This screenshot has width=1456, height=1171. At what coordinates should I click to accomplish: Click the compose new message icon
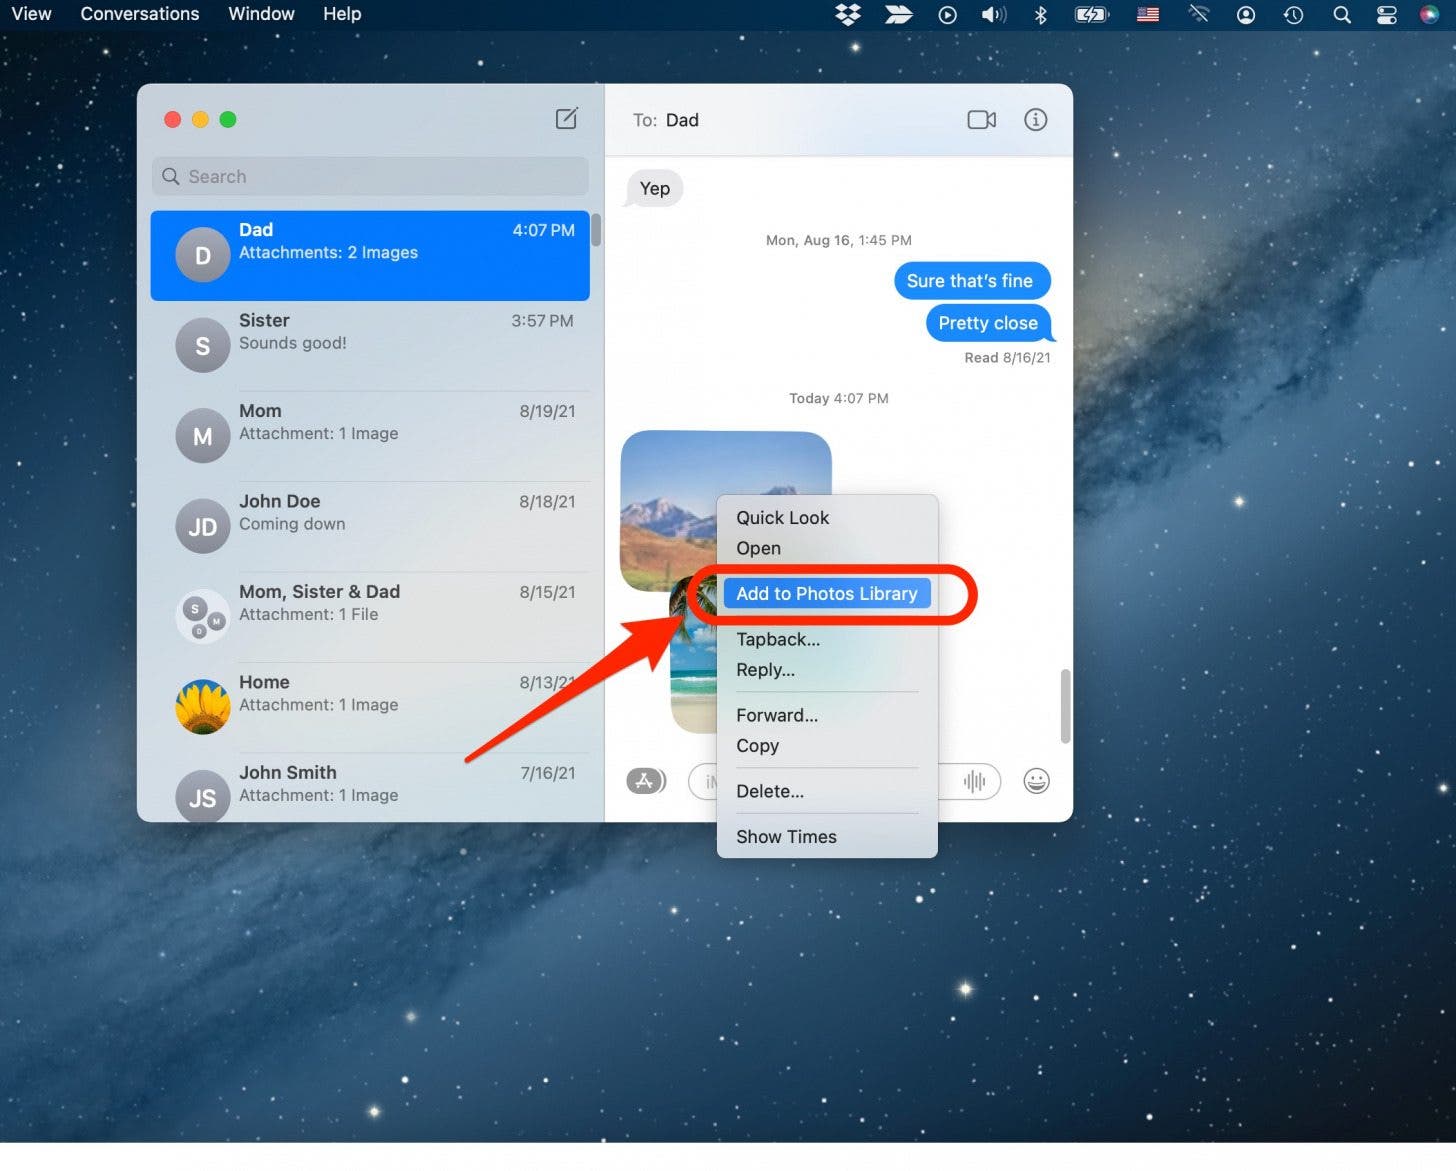566,119
